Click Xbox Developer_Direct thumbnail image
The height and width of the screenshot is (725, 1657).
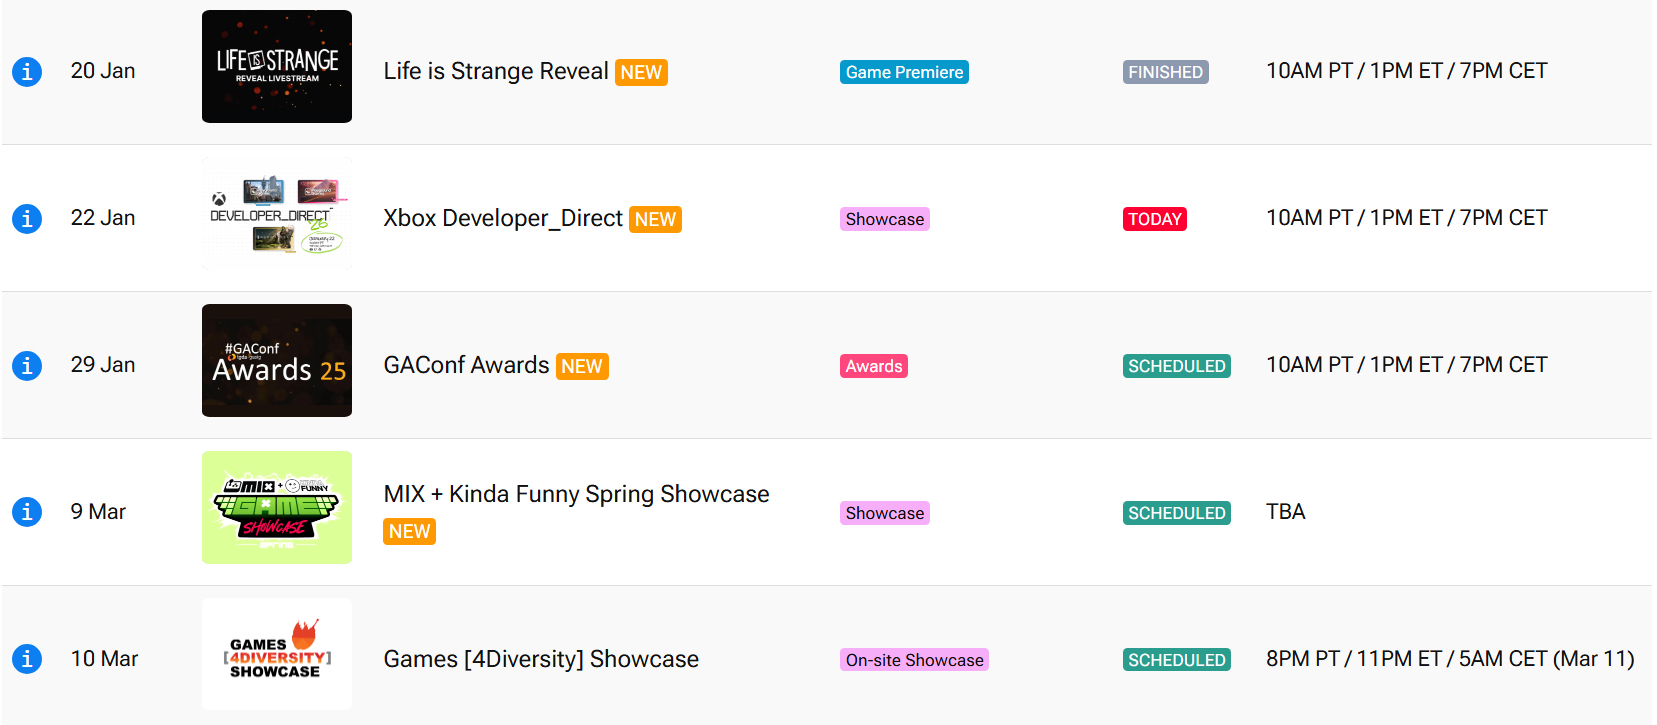(277, 214)
